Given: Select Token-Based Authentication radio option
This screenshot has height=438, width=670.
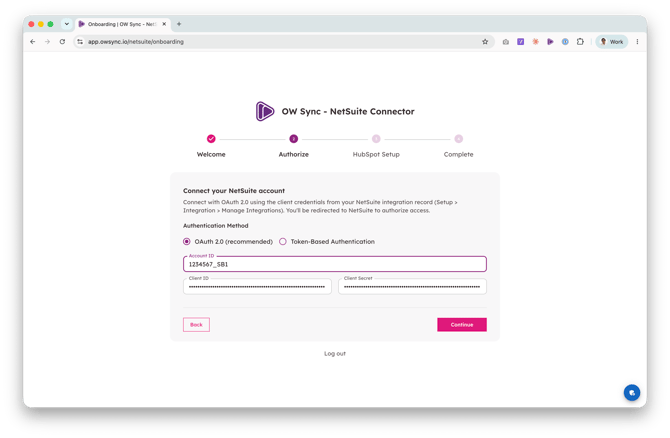Looking at the screenshot, I should pyautogui.click(x=283, y=241).
